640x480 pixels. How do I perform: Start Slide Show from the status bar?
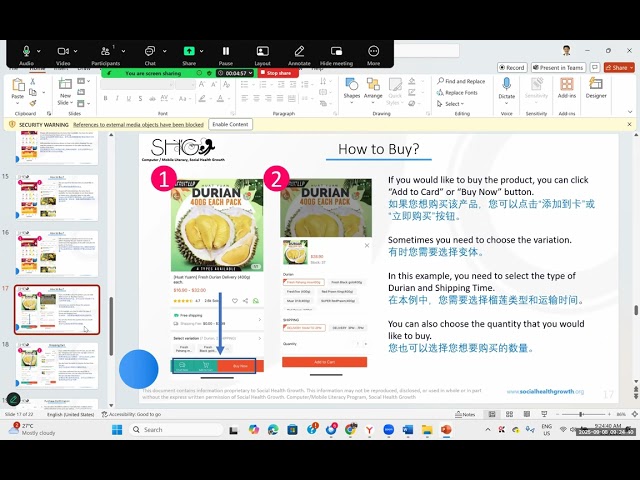(544, 414)
